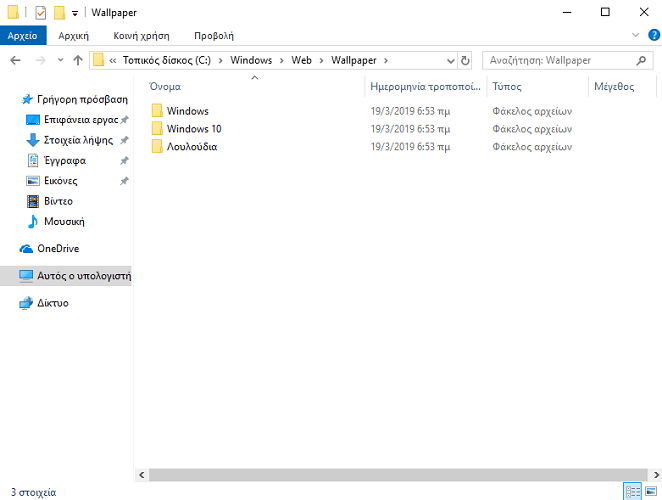The image size is (662, 500).
Task: Click the date cell of Windows 10 row
Action: click(x=410, y=129)
